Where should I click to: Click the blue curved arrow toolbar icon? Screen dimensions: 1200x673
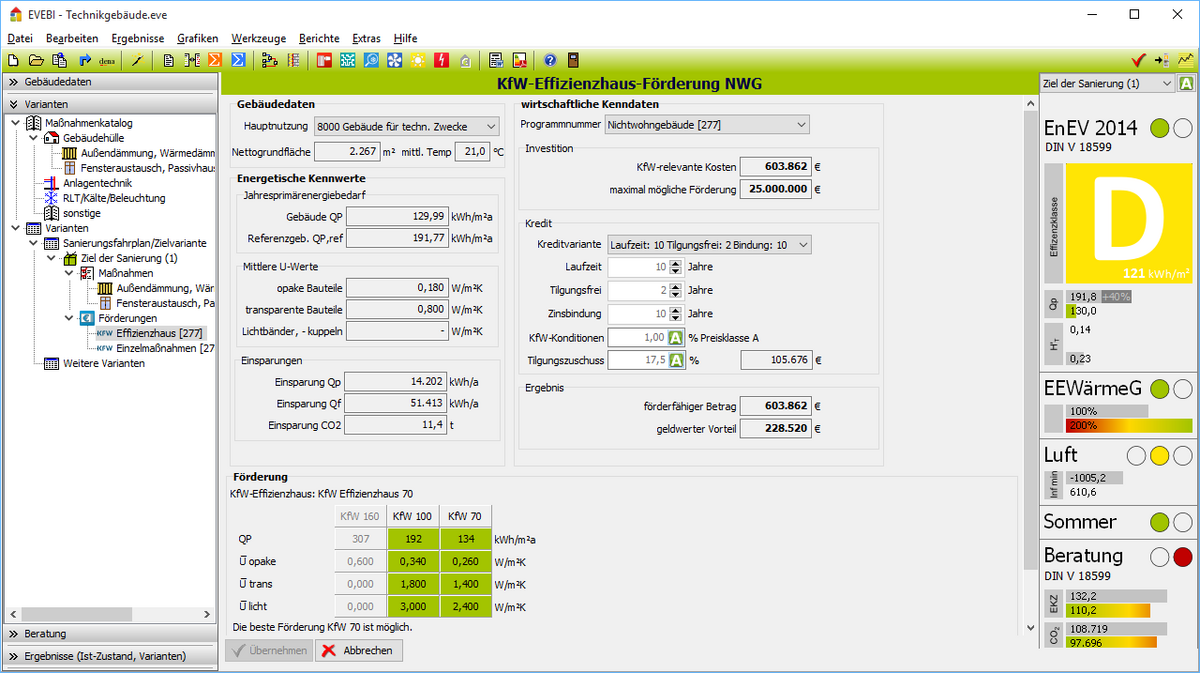[x=84, y=60]
